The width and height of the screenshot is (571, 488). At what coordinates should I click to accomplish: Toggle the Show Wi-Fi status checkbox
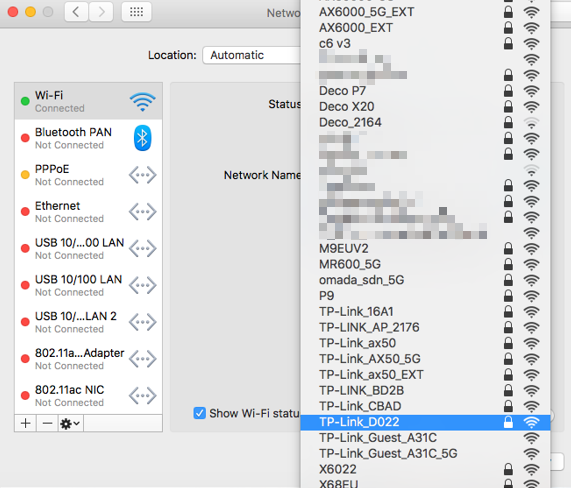pos(200,413)
